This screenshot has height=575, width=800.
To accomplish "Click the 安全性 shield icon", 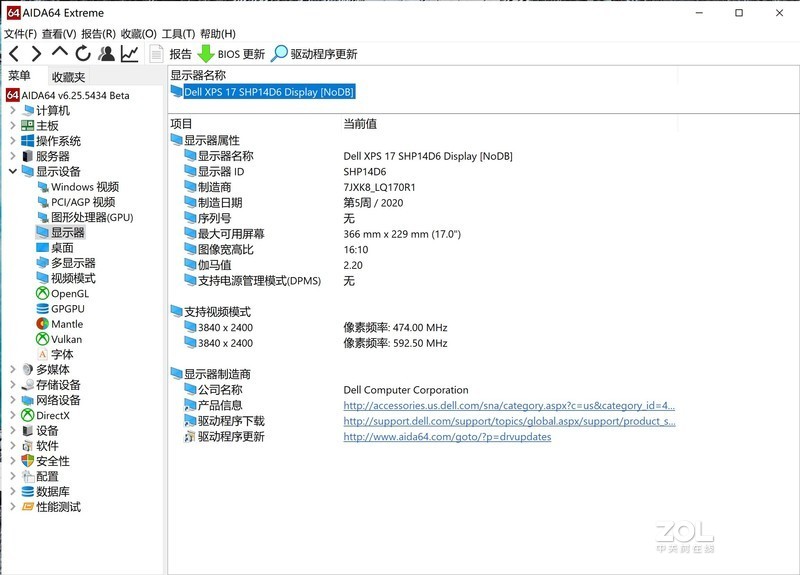I will (x=28, y=461).
